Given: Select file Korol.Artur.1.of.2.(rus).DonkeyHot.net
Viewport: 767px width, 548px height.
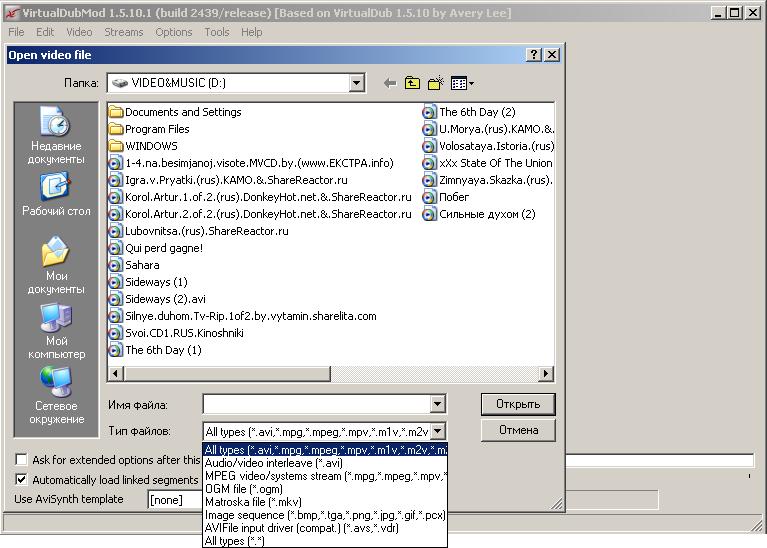Looking at the screenshot, I should point(260,197).
